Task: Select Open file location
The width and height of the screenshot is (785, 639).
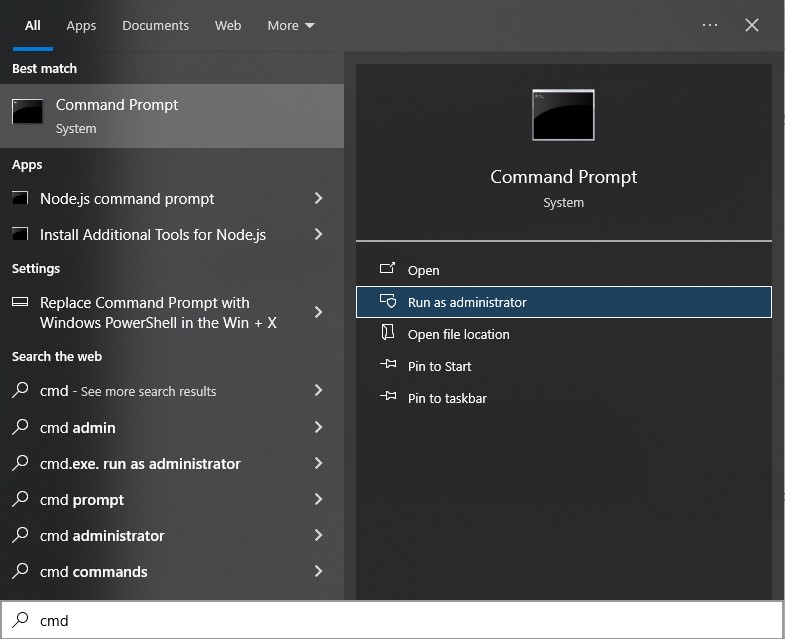Action: click(x=564, y=334)
